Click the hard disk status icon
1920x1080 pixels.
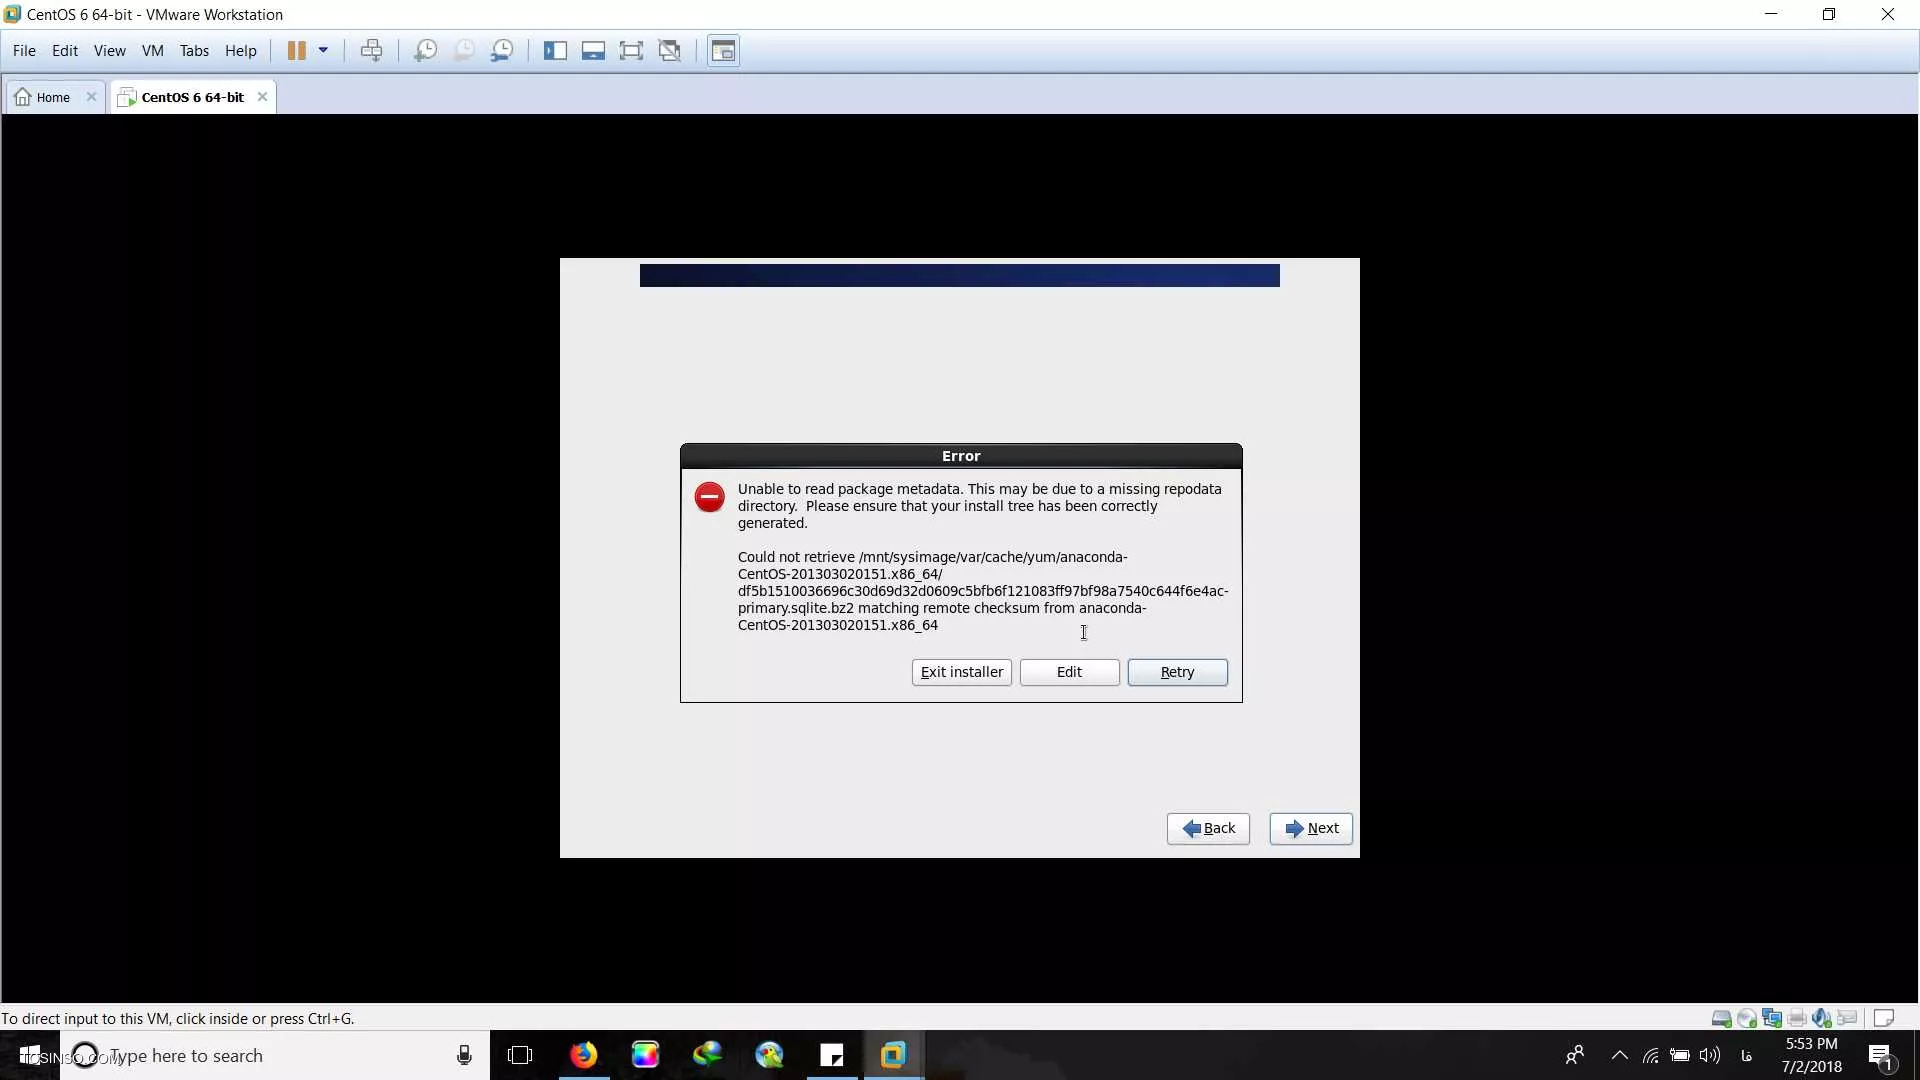pyautogui.click(x=1721, y=1018)
